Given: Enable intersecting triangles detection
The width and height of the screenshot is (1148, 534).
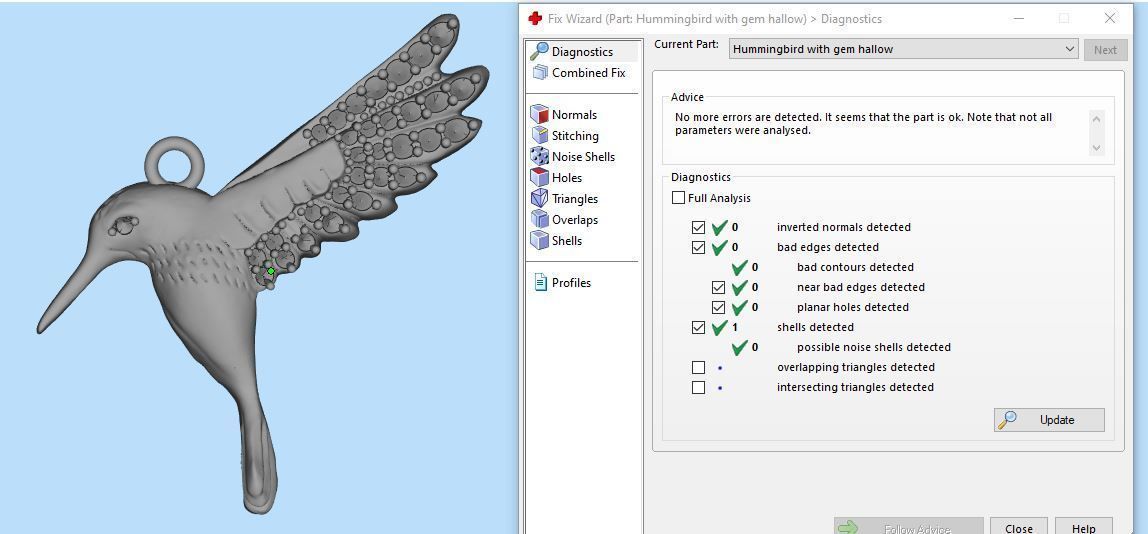Looking at the screenshot, I should click(698, 387).
